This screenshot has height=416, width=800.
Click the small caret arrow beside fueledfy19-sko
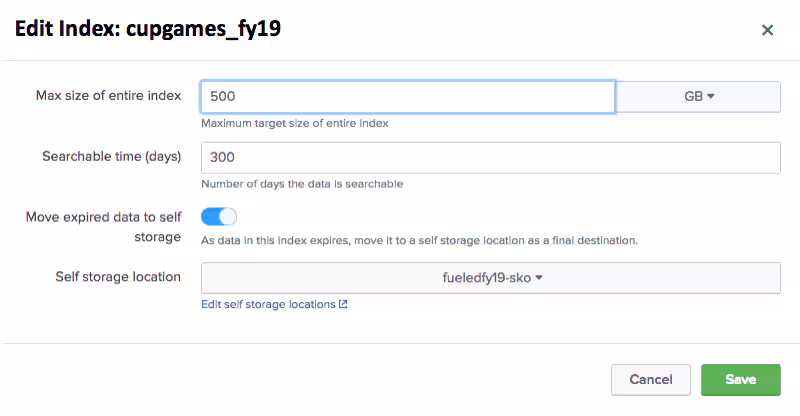(x=538, y=278)
